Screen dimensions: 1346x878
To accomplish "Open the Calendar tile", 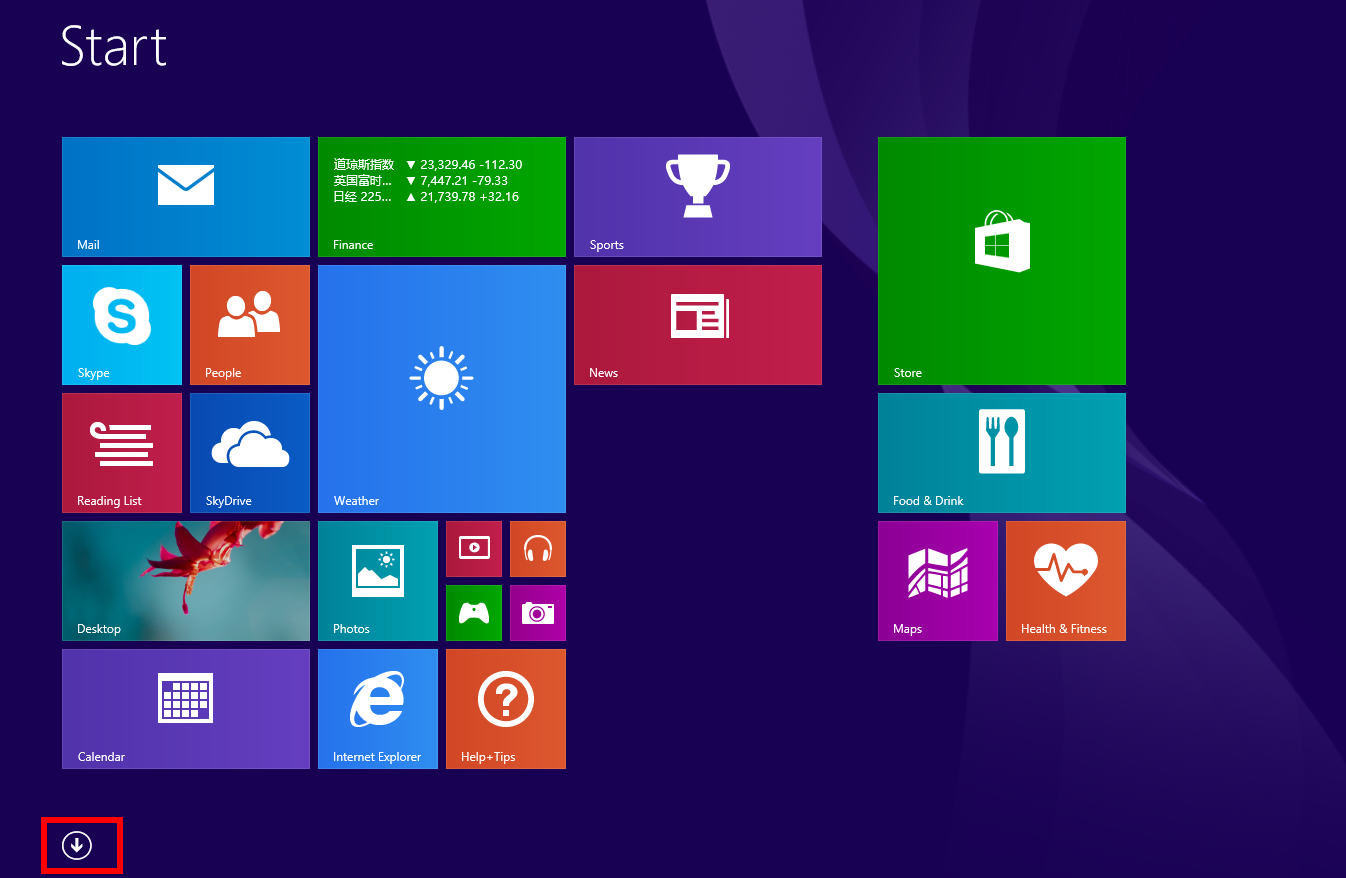I will coord(186,709).
